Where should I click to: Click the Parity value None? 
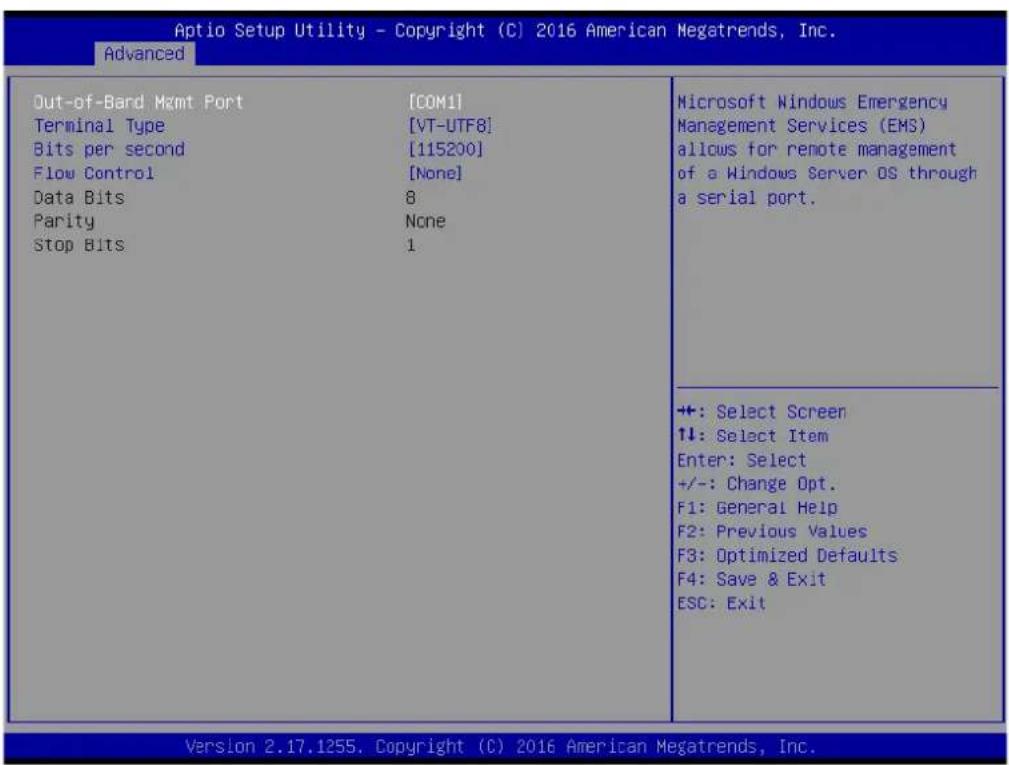point(425,221)
